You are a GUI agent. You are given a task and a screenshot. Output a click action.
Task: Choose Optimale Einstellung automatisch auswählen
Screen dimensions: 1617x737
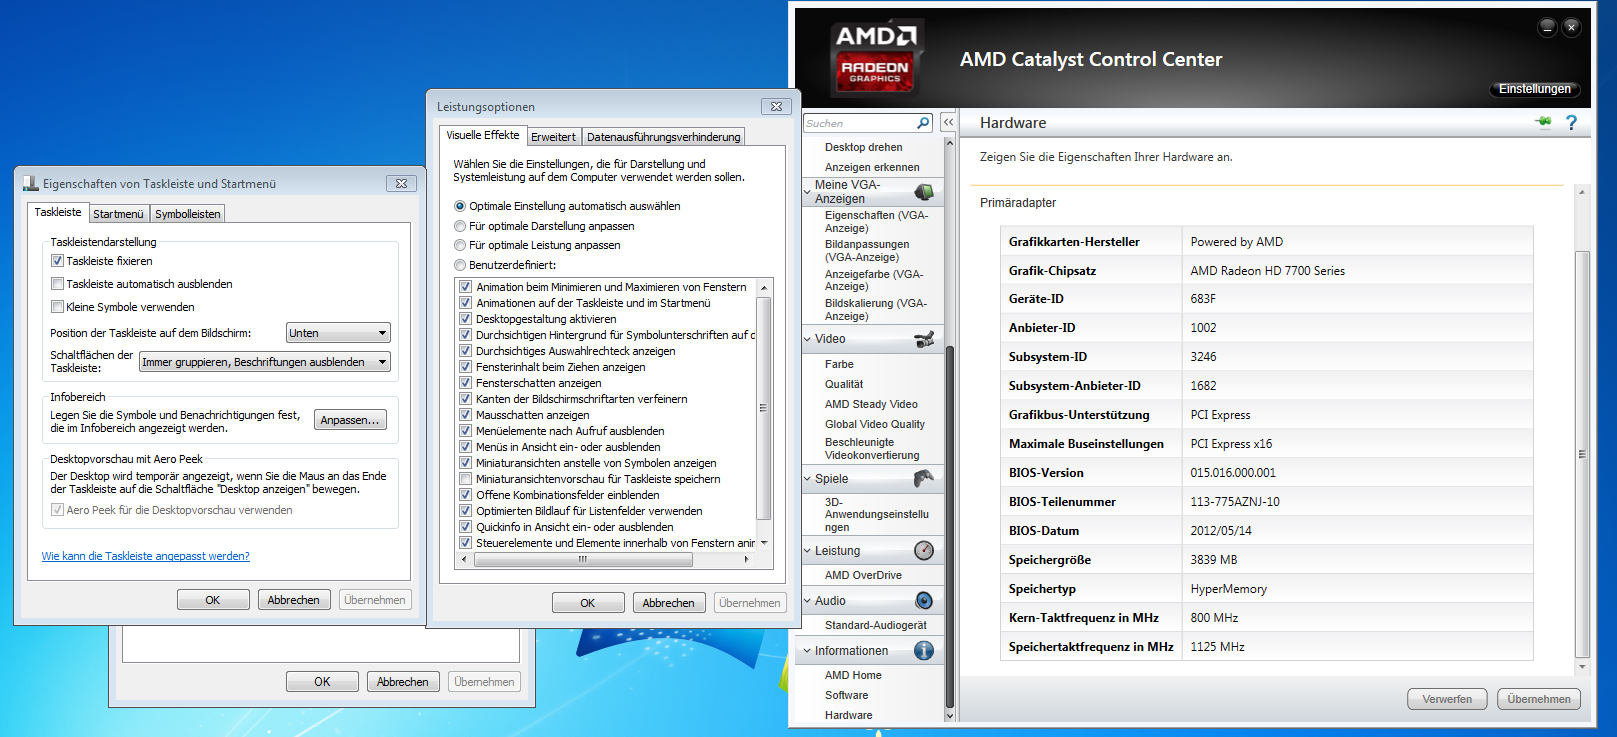coord(460,206)
